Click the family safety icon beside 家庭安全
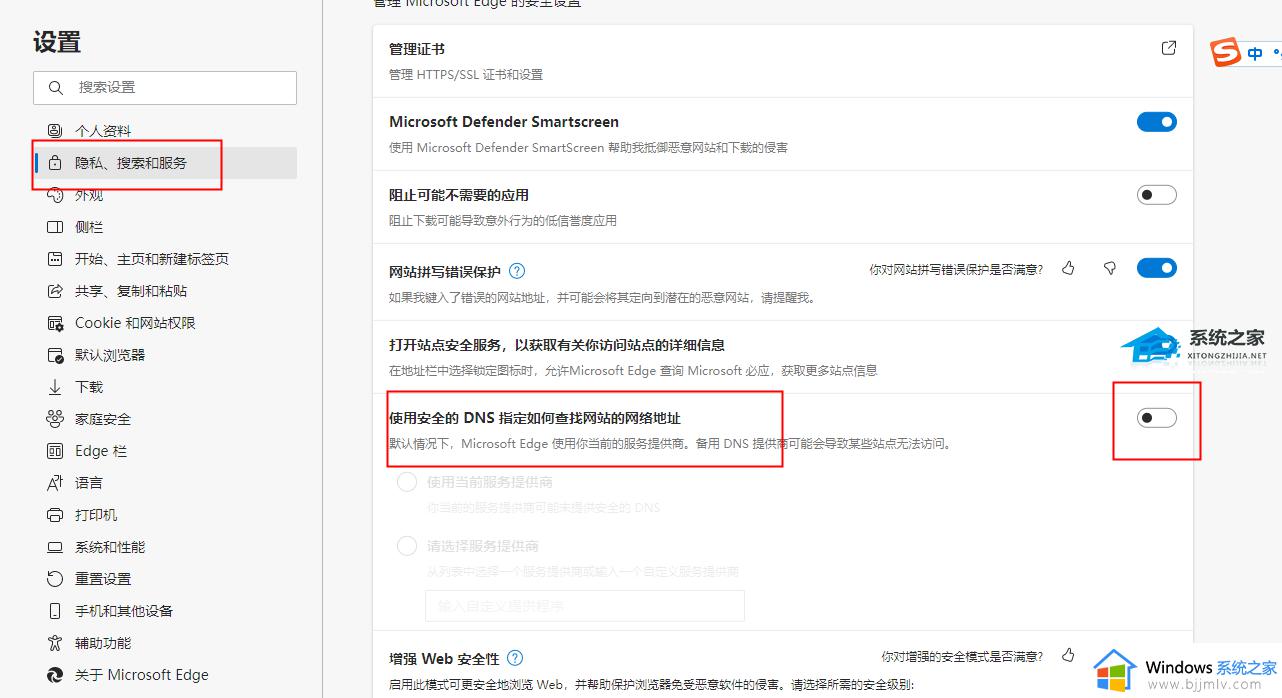The height and width of the screenshot is (698, 1282). click(x=55, y=419)
